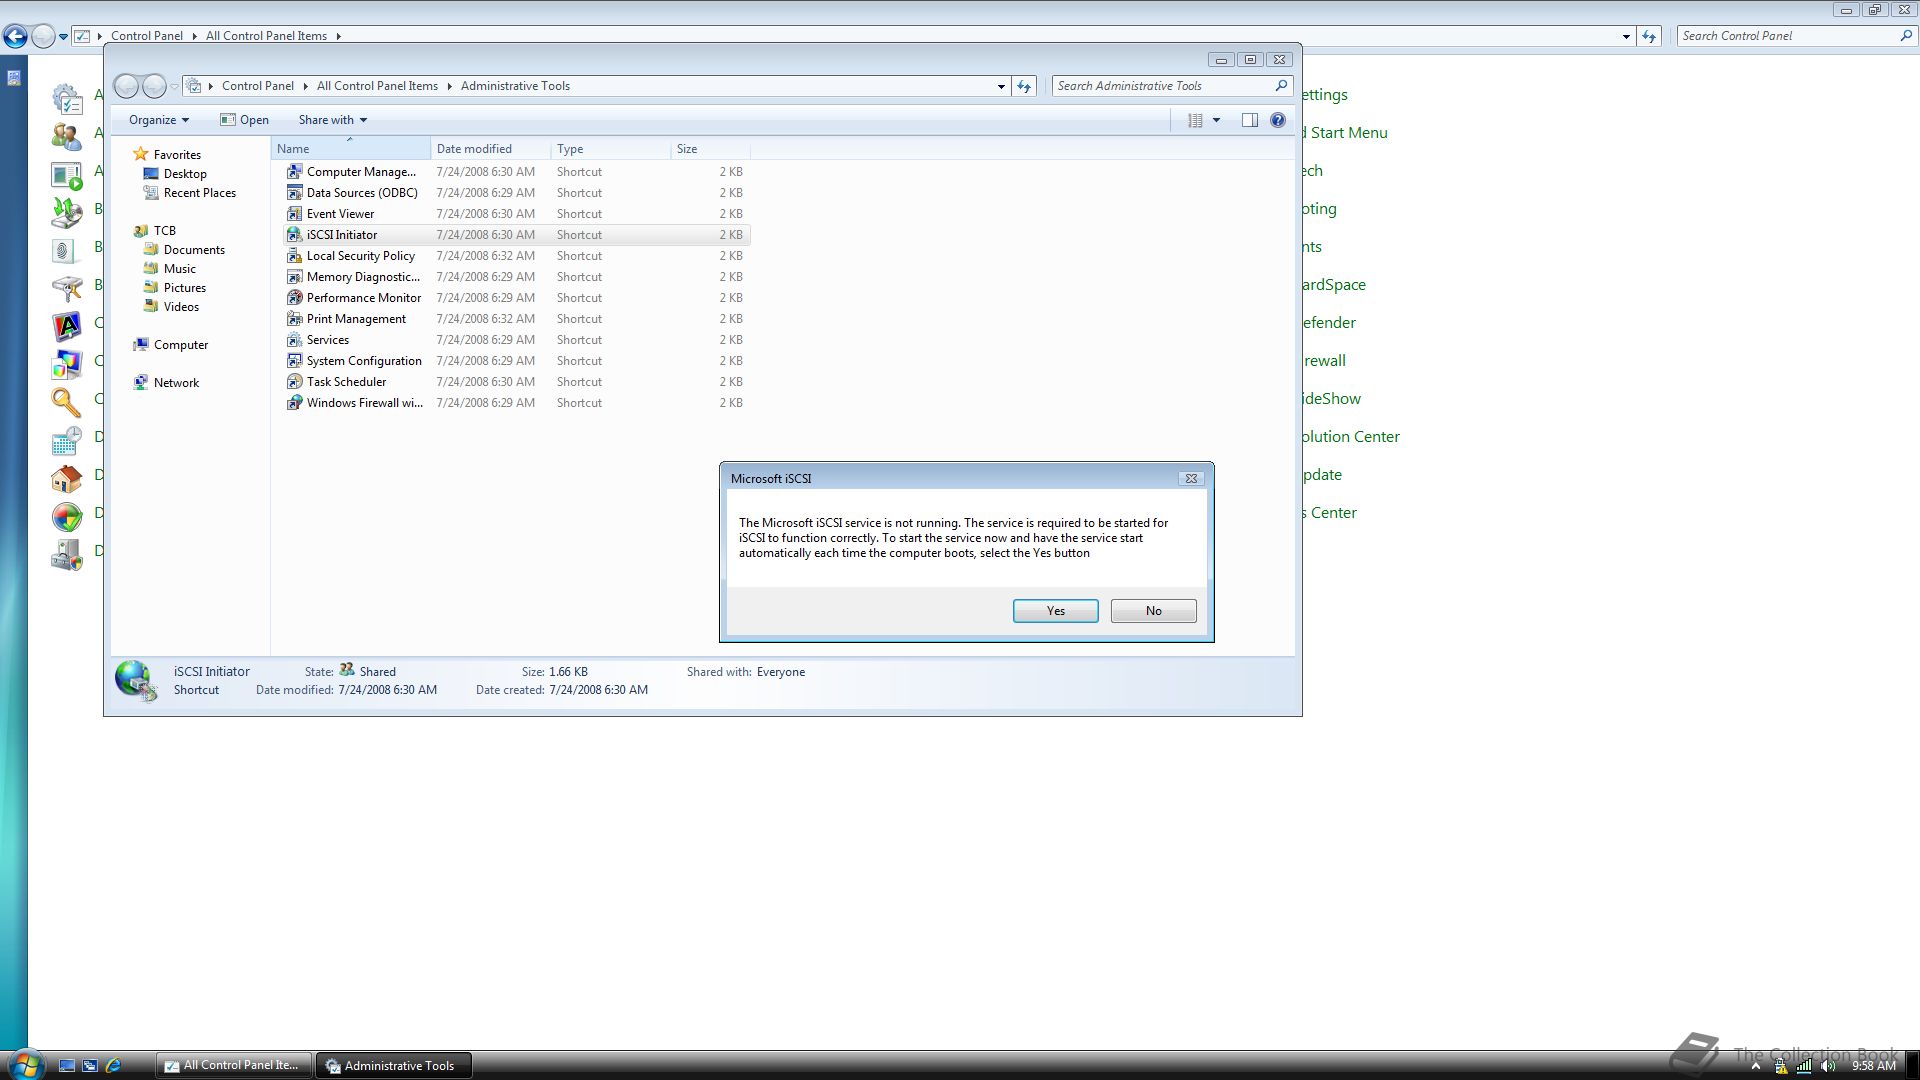
Task: Switch to All Control Panel Items taskbar button
Action: point(234,1066)
